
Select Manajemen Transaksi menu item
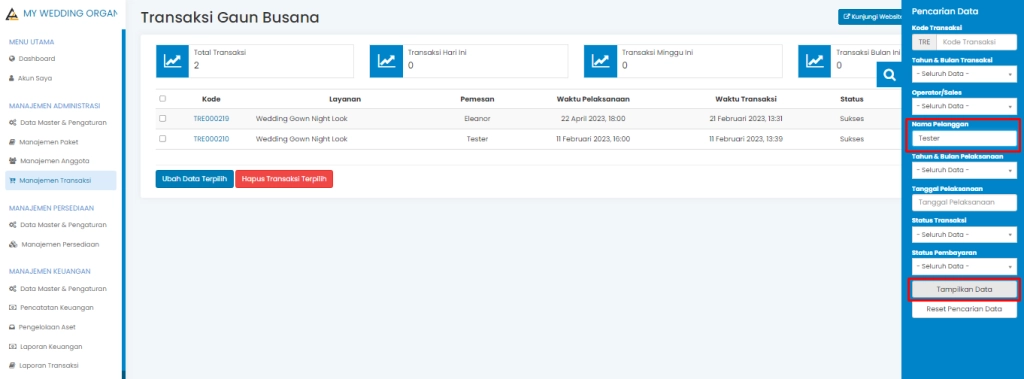[x=61, y=180]
